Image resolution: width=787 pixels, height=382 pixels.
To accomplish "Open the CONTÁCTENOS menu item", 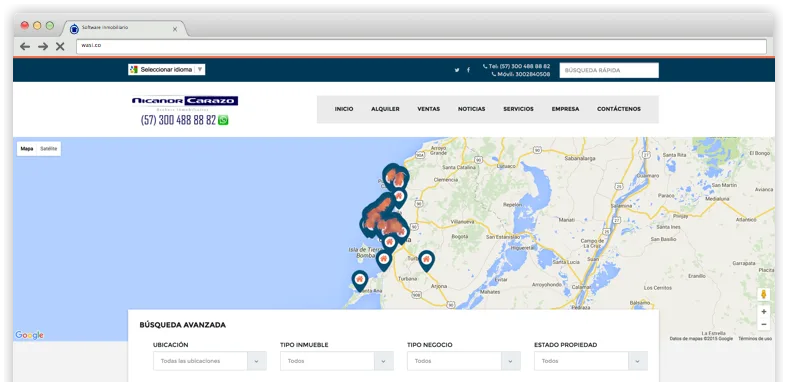I will 619,109.
